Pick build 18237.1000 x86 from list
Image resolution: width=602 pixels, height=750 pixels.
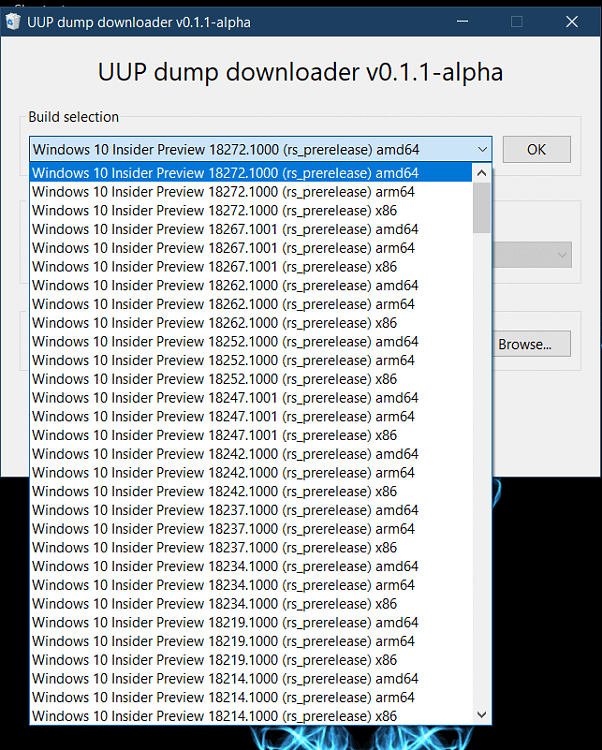[x=214, y=548]
